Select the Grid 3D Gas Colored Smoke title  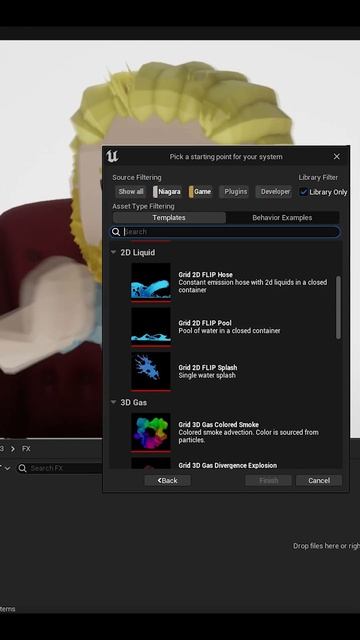pos(218,424)
